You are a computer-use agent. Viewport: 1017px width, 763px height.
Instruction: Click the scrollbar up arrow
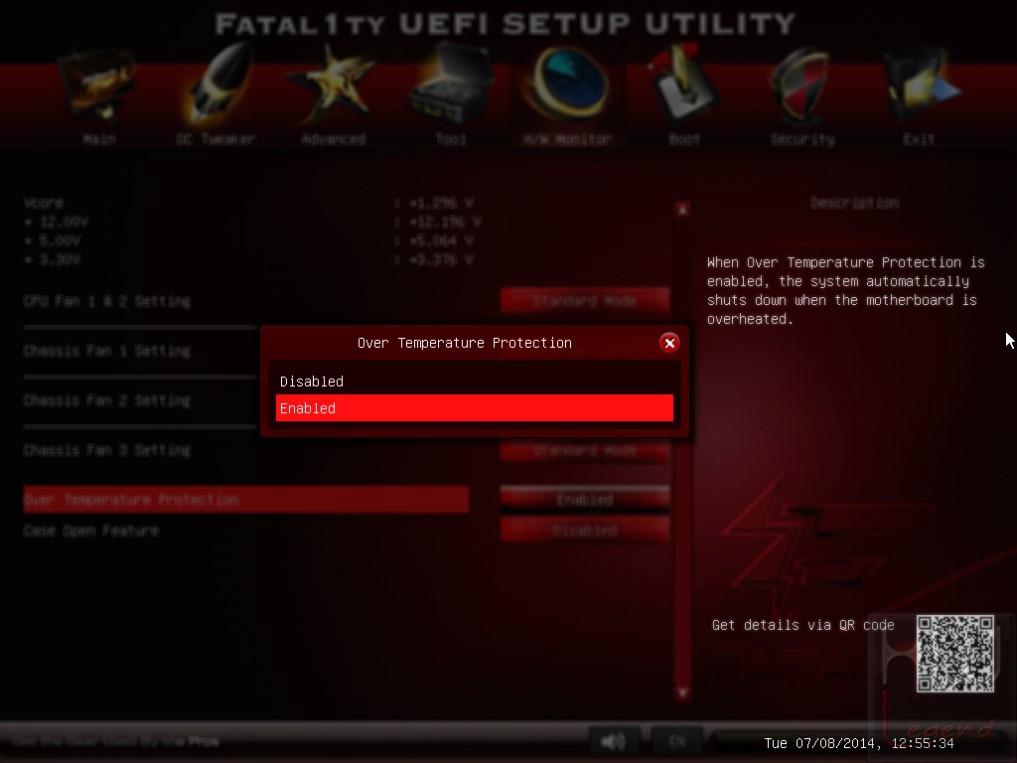[x=682, y=210]
